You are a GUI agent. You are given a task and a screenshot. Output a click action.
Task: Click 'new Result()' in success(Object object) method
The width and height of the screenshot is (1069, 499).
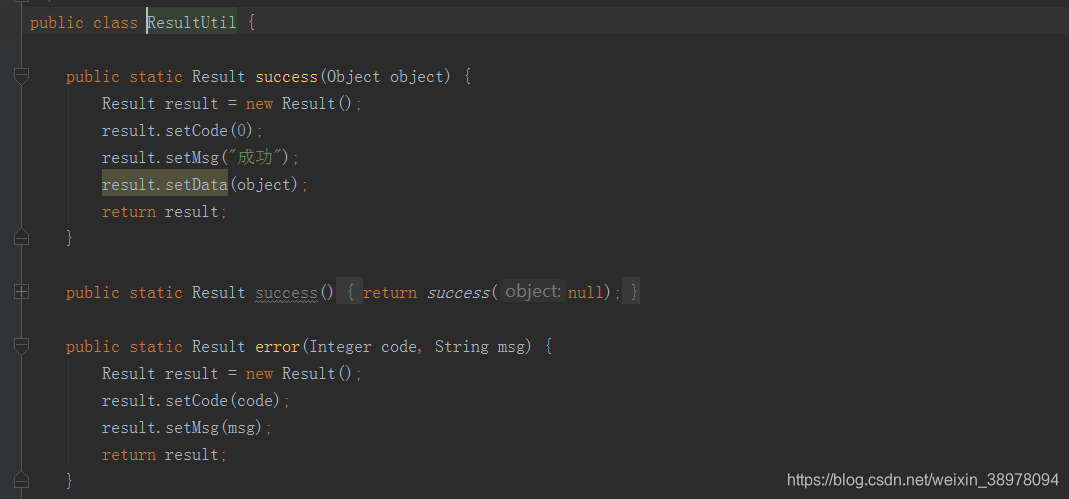coord(301,104)
